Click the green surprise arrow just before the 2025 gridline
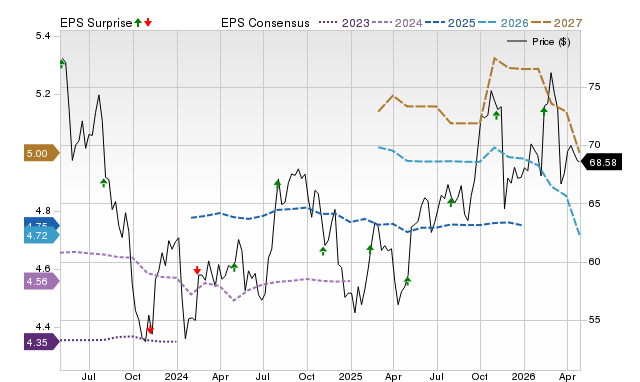The height and width of the screenshot is (382, 640). pyautogui.click(x=323, y=251)
